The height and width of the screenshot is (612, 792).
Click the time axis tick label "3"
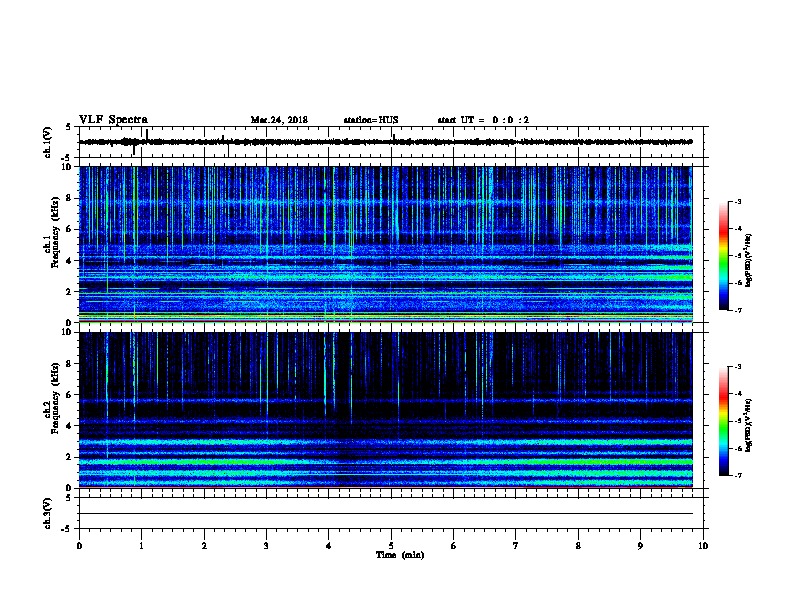(266, 545)
